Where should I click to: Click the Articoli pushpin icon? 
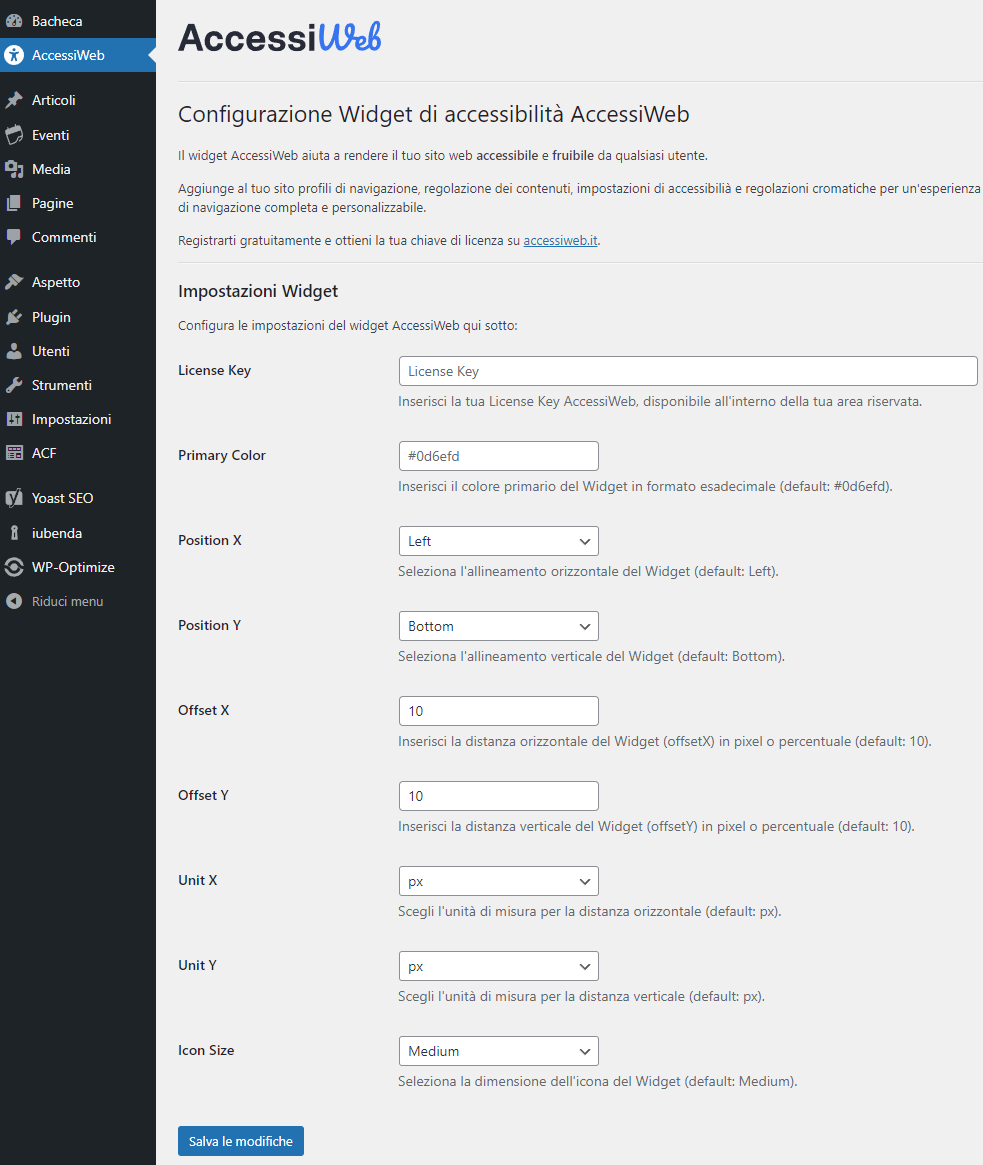[x=14, y=100]
